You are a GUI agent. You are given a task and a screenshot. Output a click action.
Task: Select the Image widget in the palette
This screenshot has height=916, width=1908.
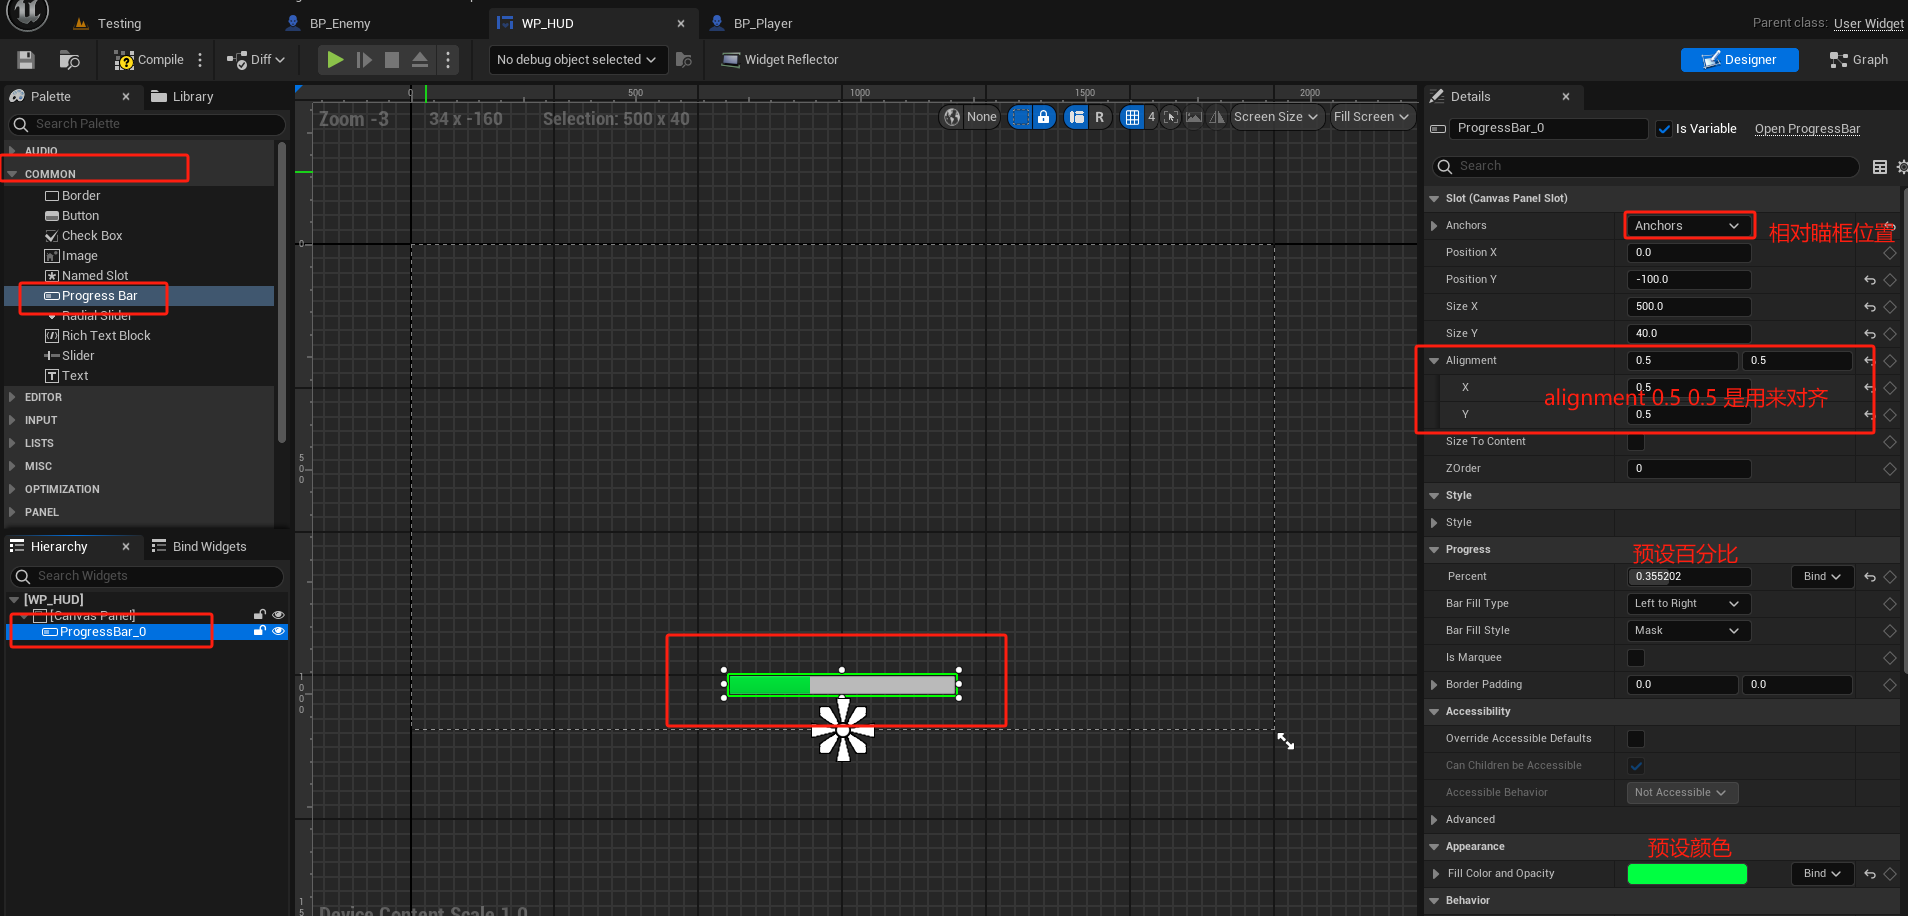[71, 256]
